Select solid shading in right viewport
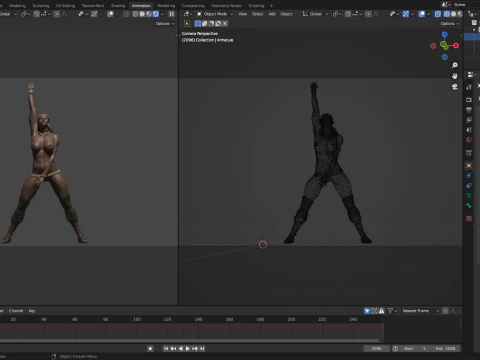 (x=453, y=14)
